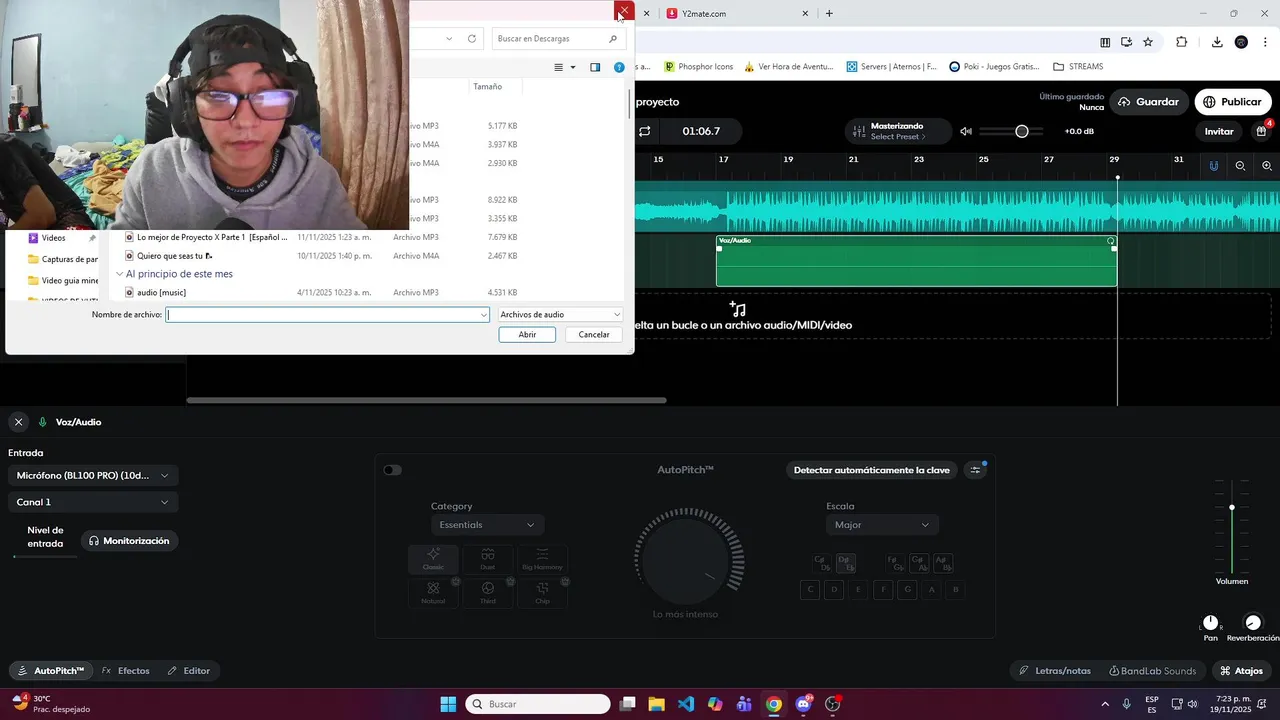Click the refresh icon in file dialog
The height and width of the screenshot is (720, 1280).
pos(472,39)
